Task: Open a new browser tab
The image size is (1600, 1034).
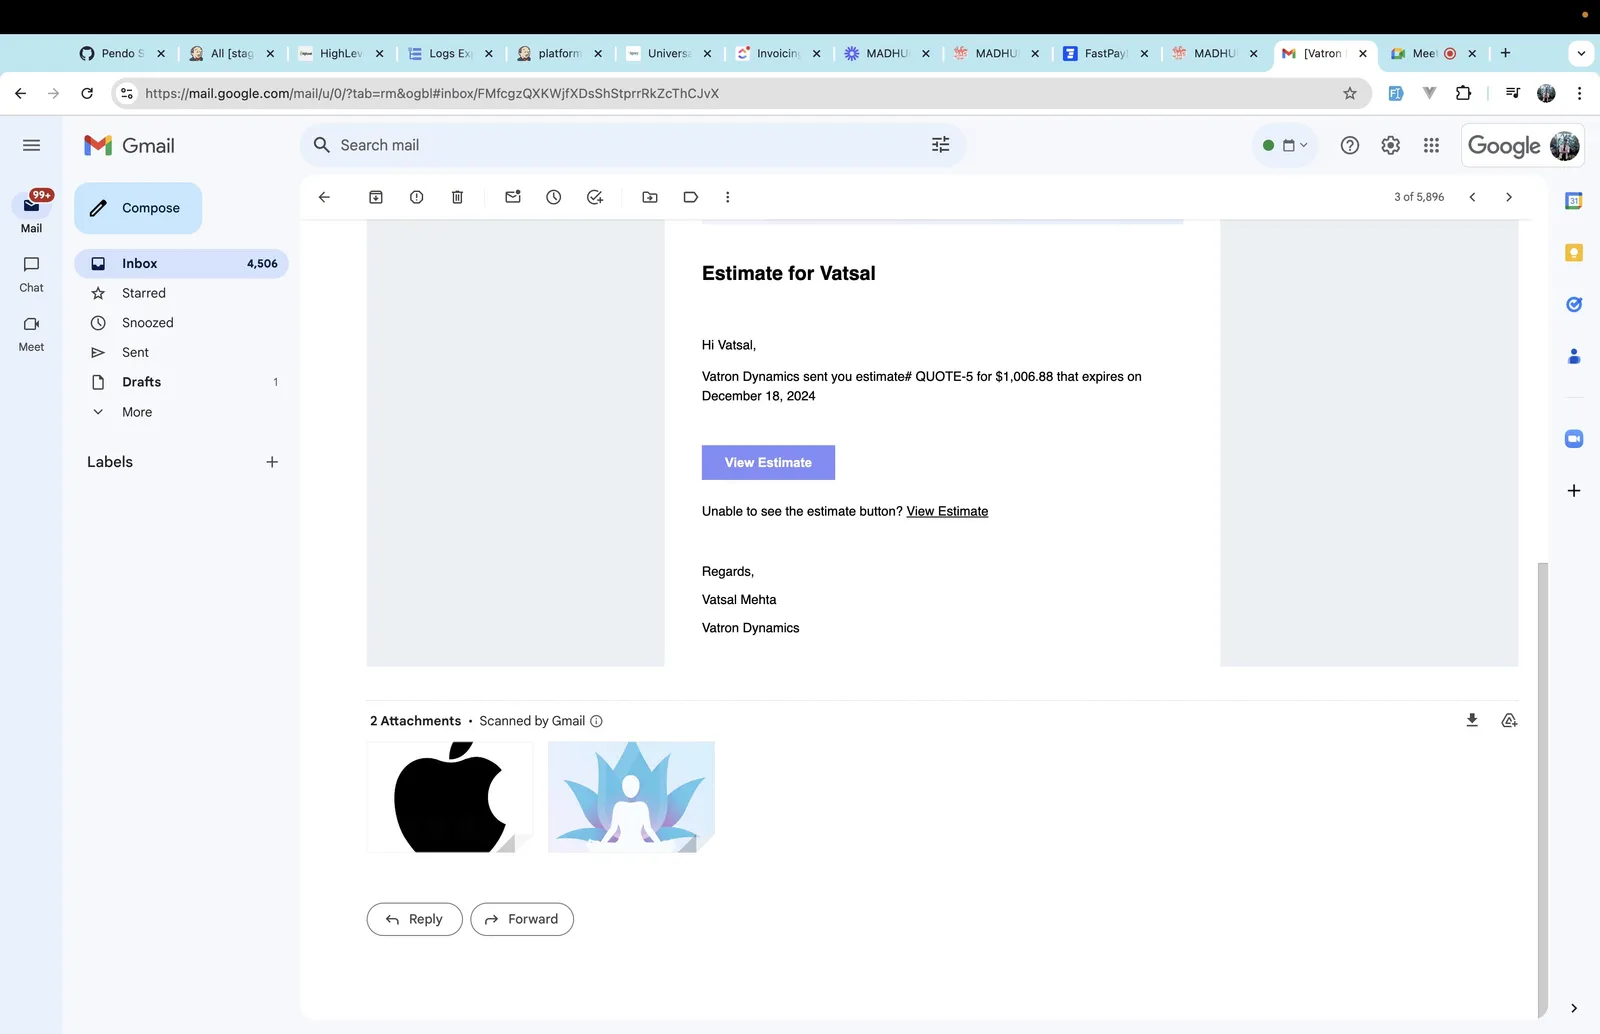Action: click(x=1506, y=54)
